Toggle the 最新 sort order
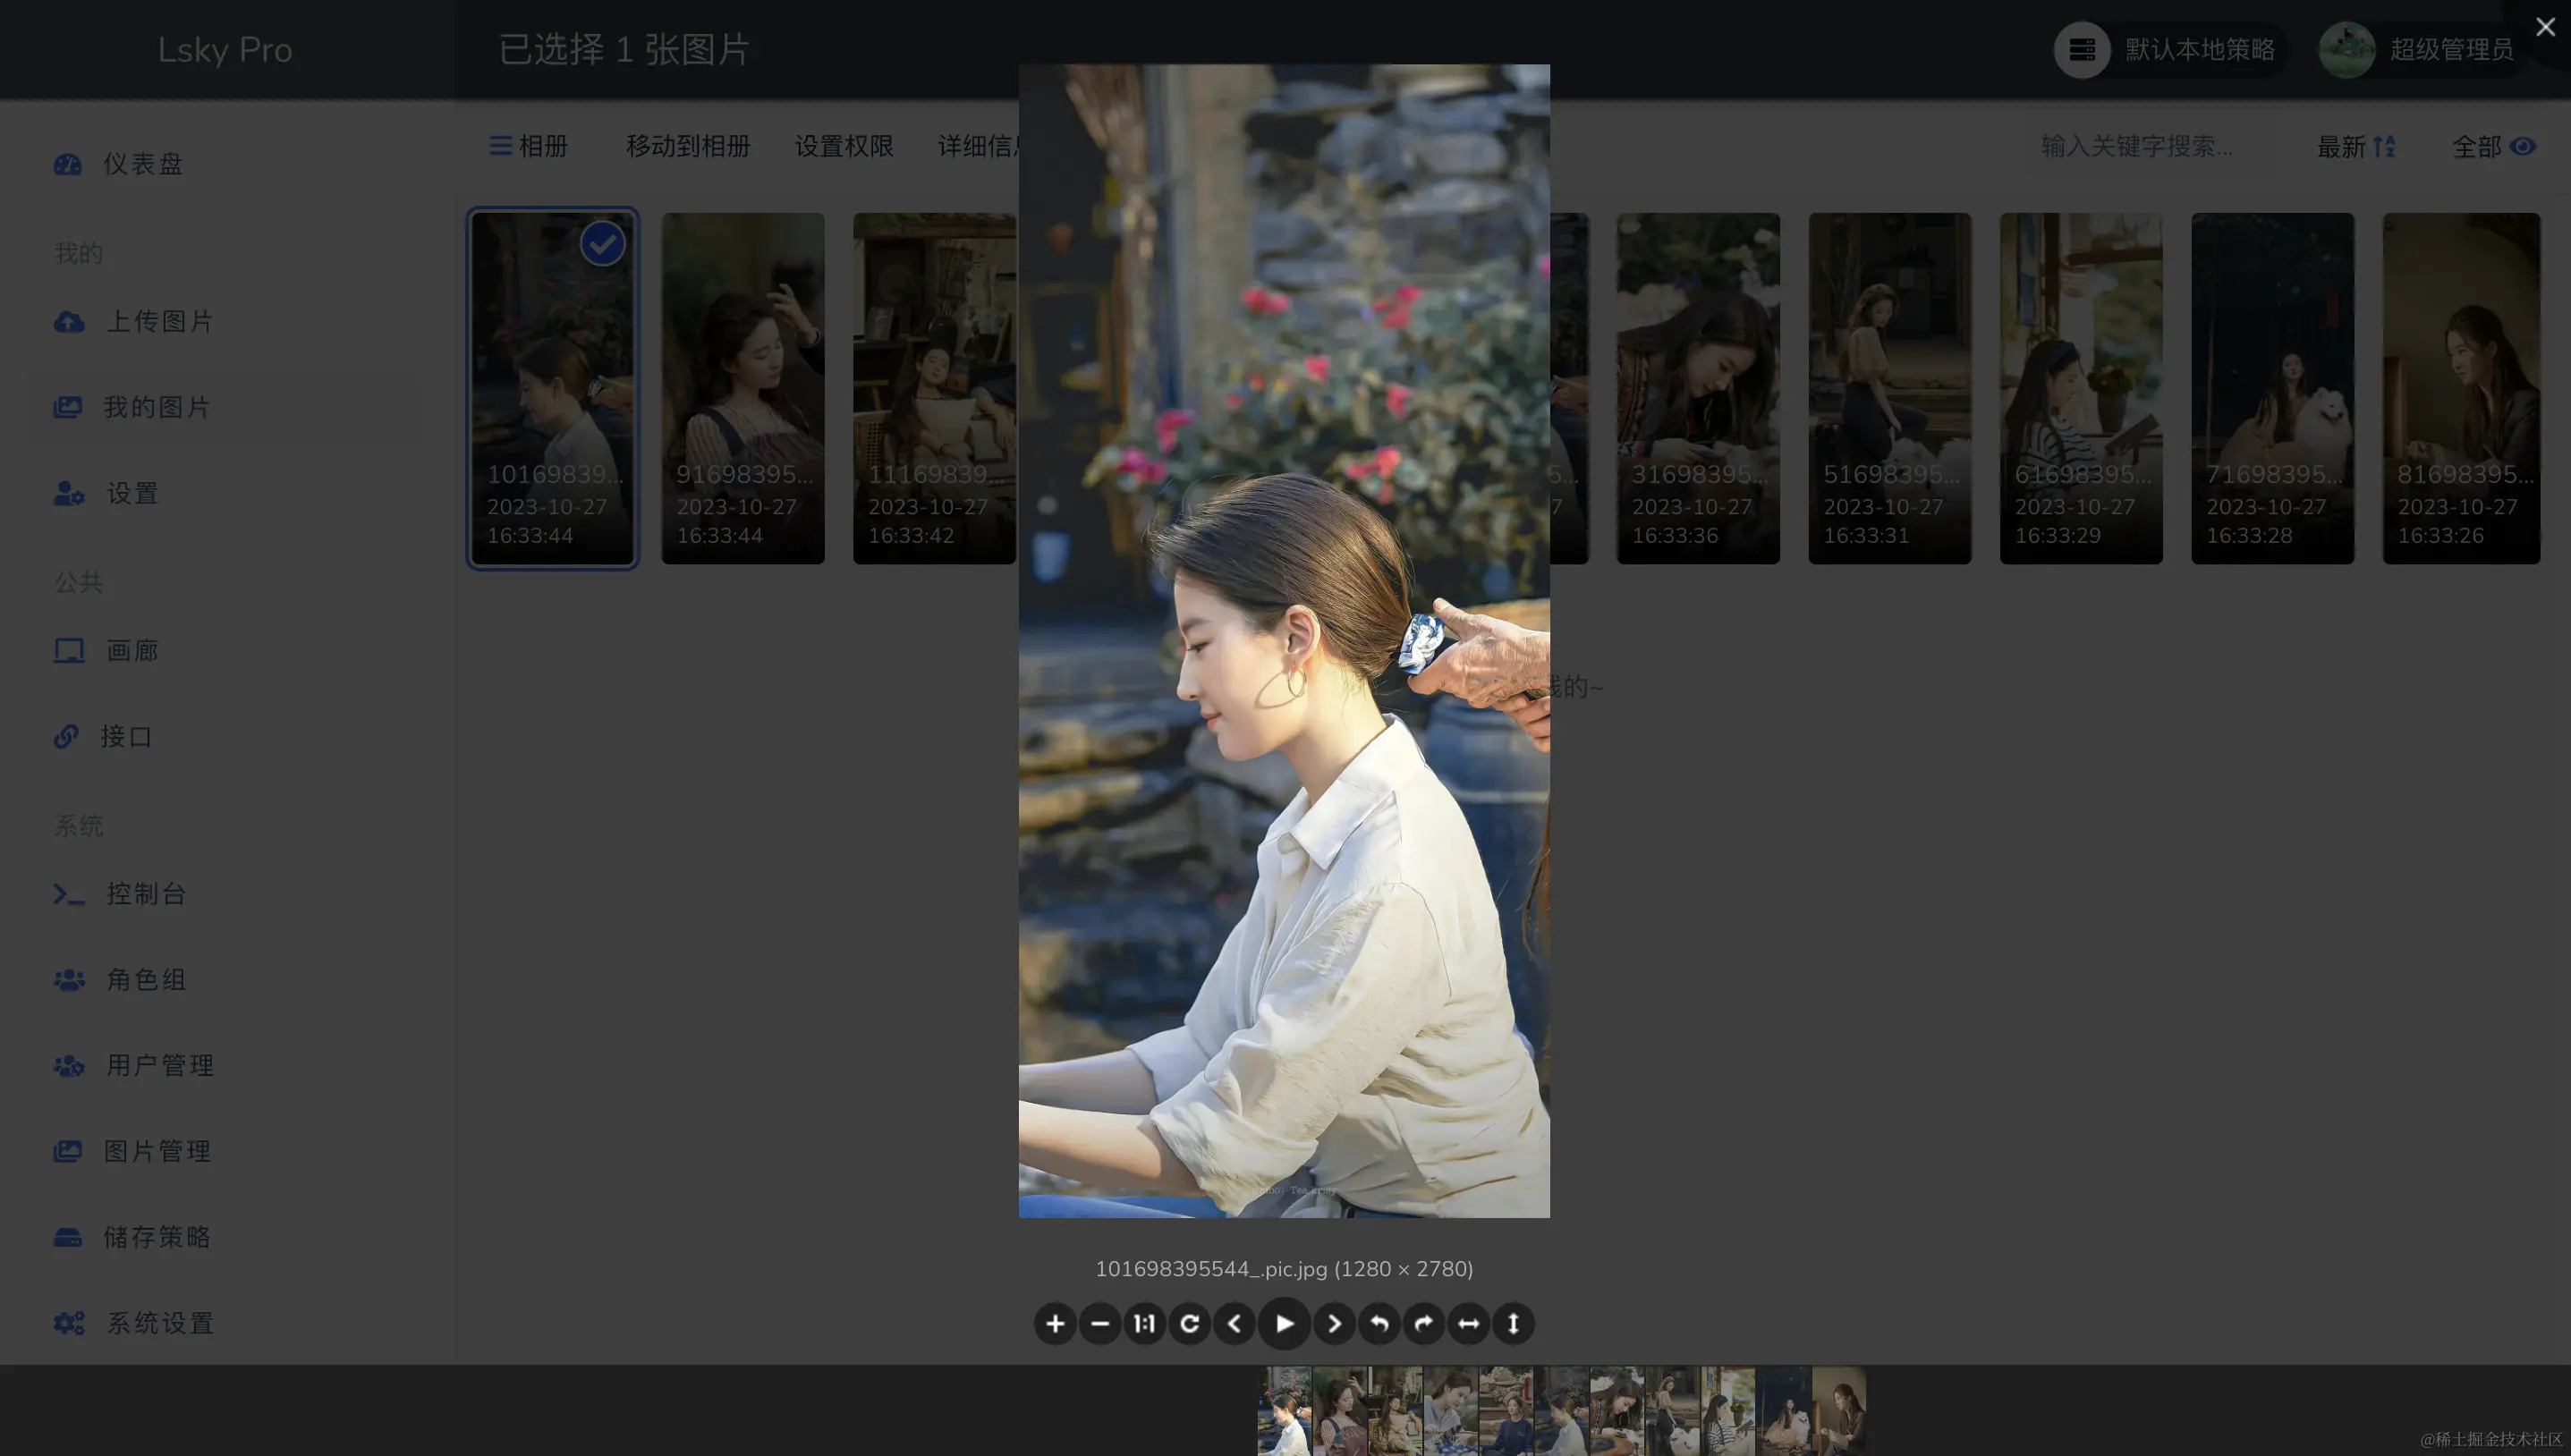Screen dimensions: 2571x1456 pyautogui.click(x=2355, y=147)
